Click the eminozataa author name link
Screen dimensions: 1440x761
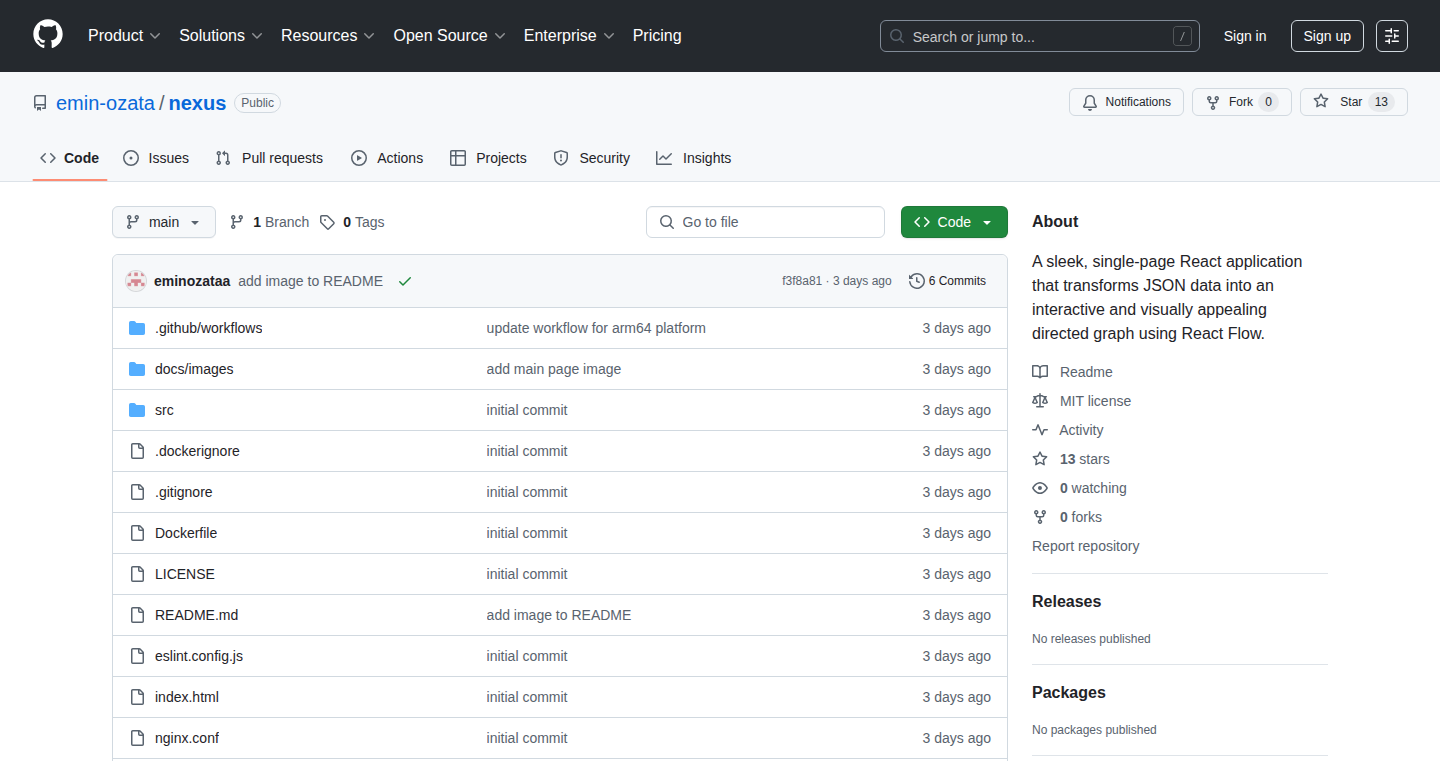point(192,281)
